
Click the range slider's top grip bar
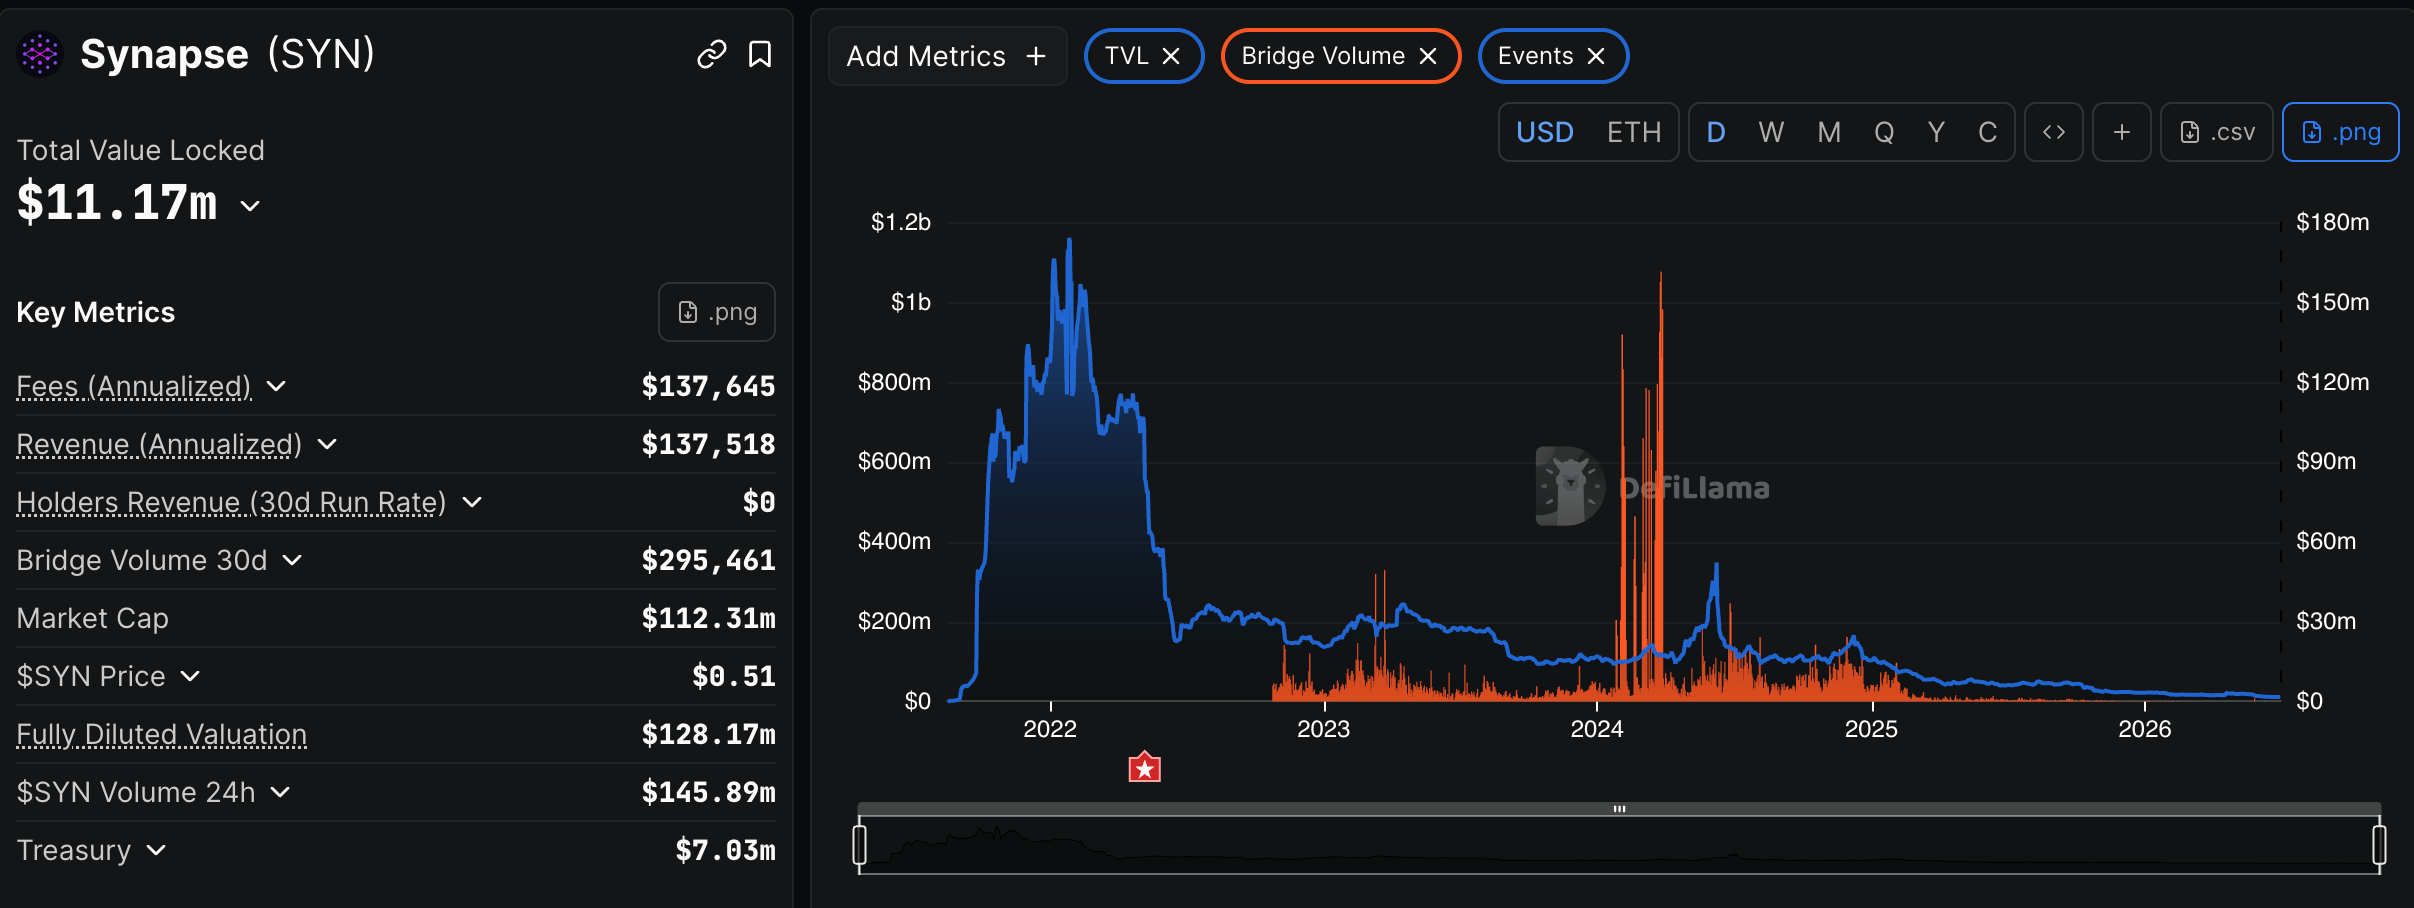coord(1619,808)
